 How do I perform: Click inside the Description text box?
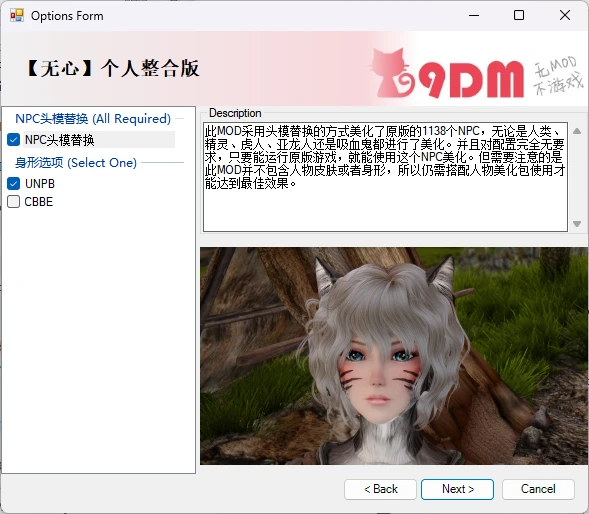tap(385, 177)
